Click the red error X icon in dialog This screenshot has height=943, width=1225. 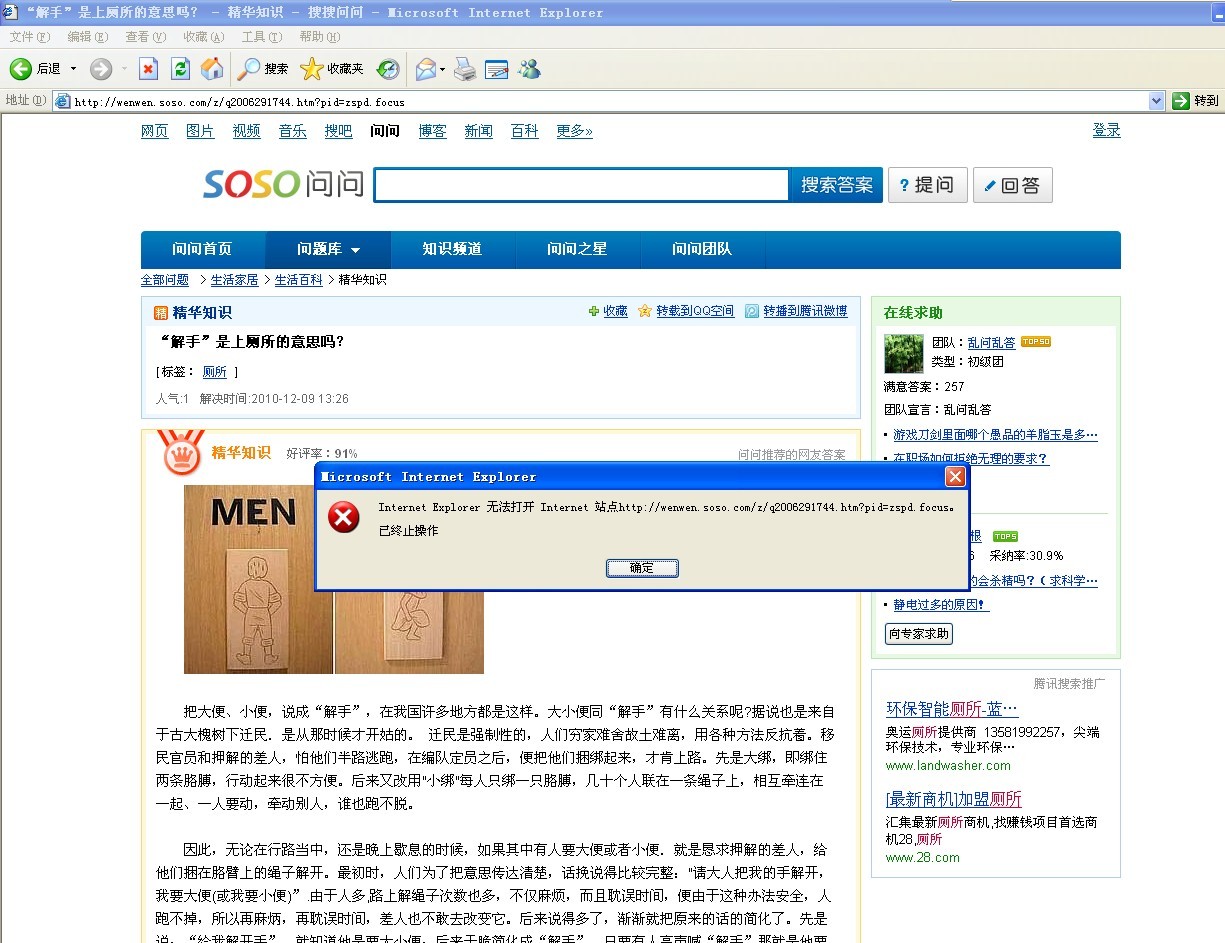pyautogui.click(x=344, y=517)
